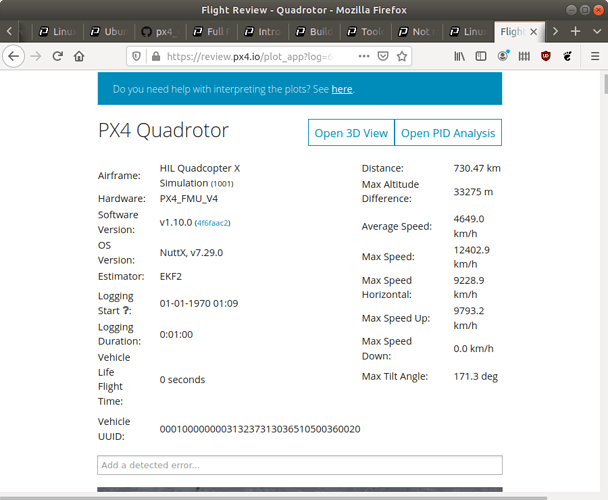Open commit hash 4f6faac2 link
This screenshot has width=608, height=500.
coord(212,223)
